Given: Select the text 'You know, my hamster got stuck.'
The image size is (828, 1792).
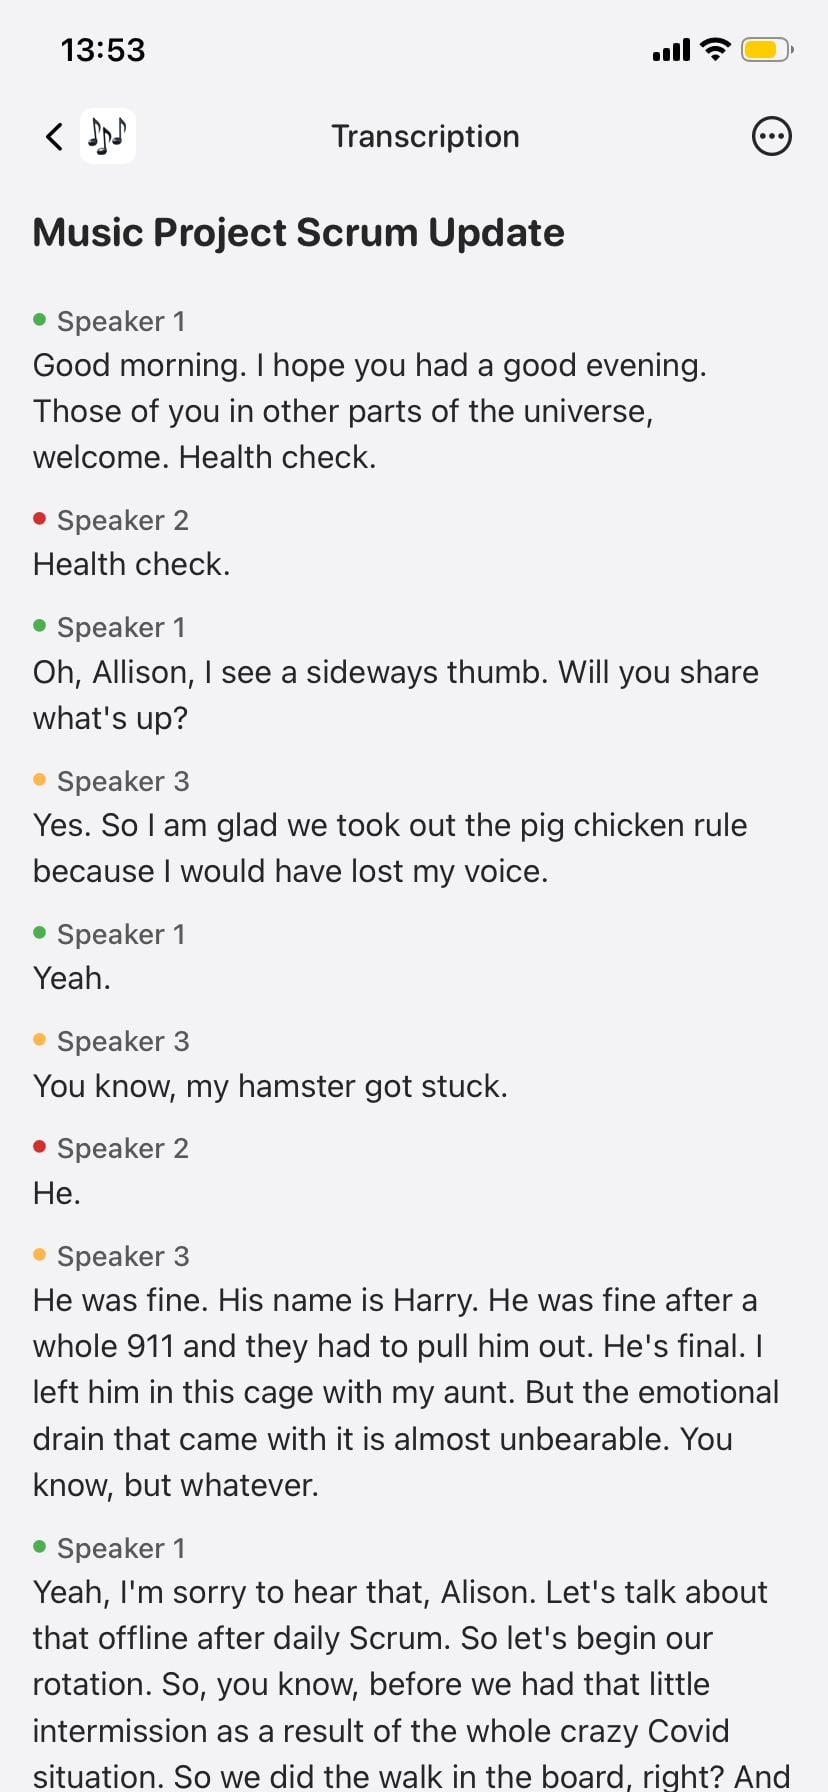Looking at the screenshot, I should (x=270, y=1086).
